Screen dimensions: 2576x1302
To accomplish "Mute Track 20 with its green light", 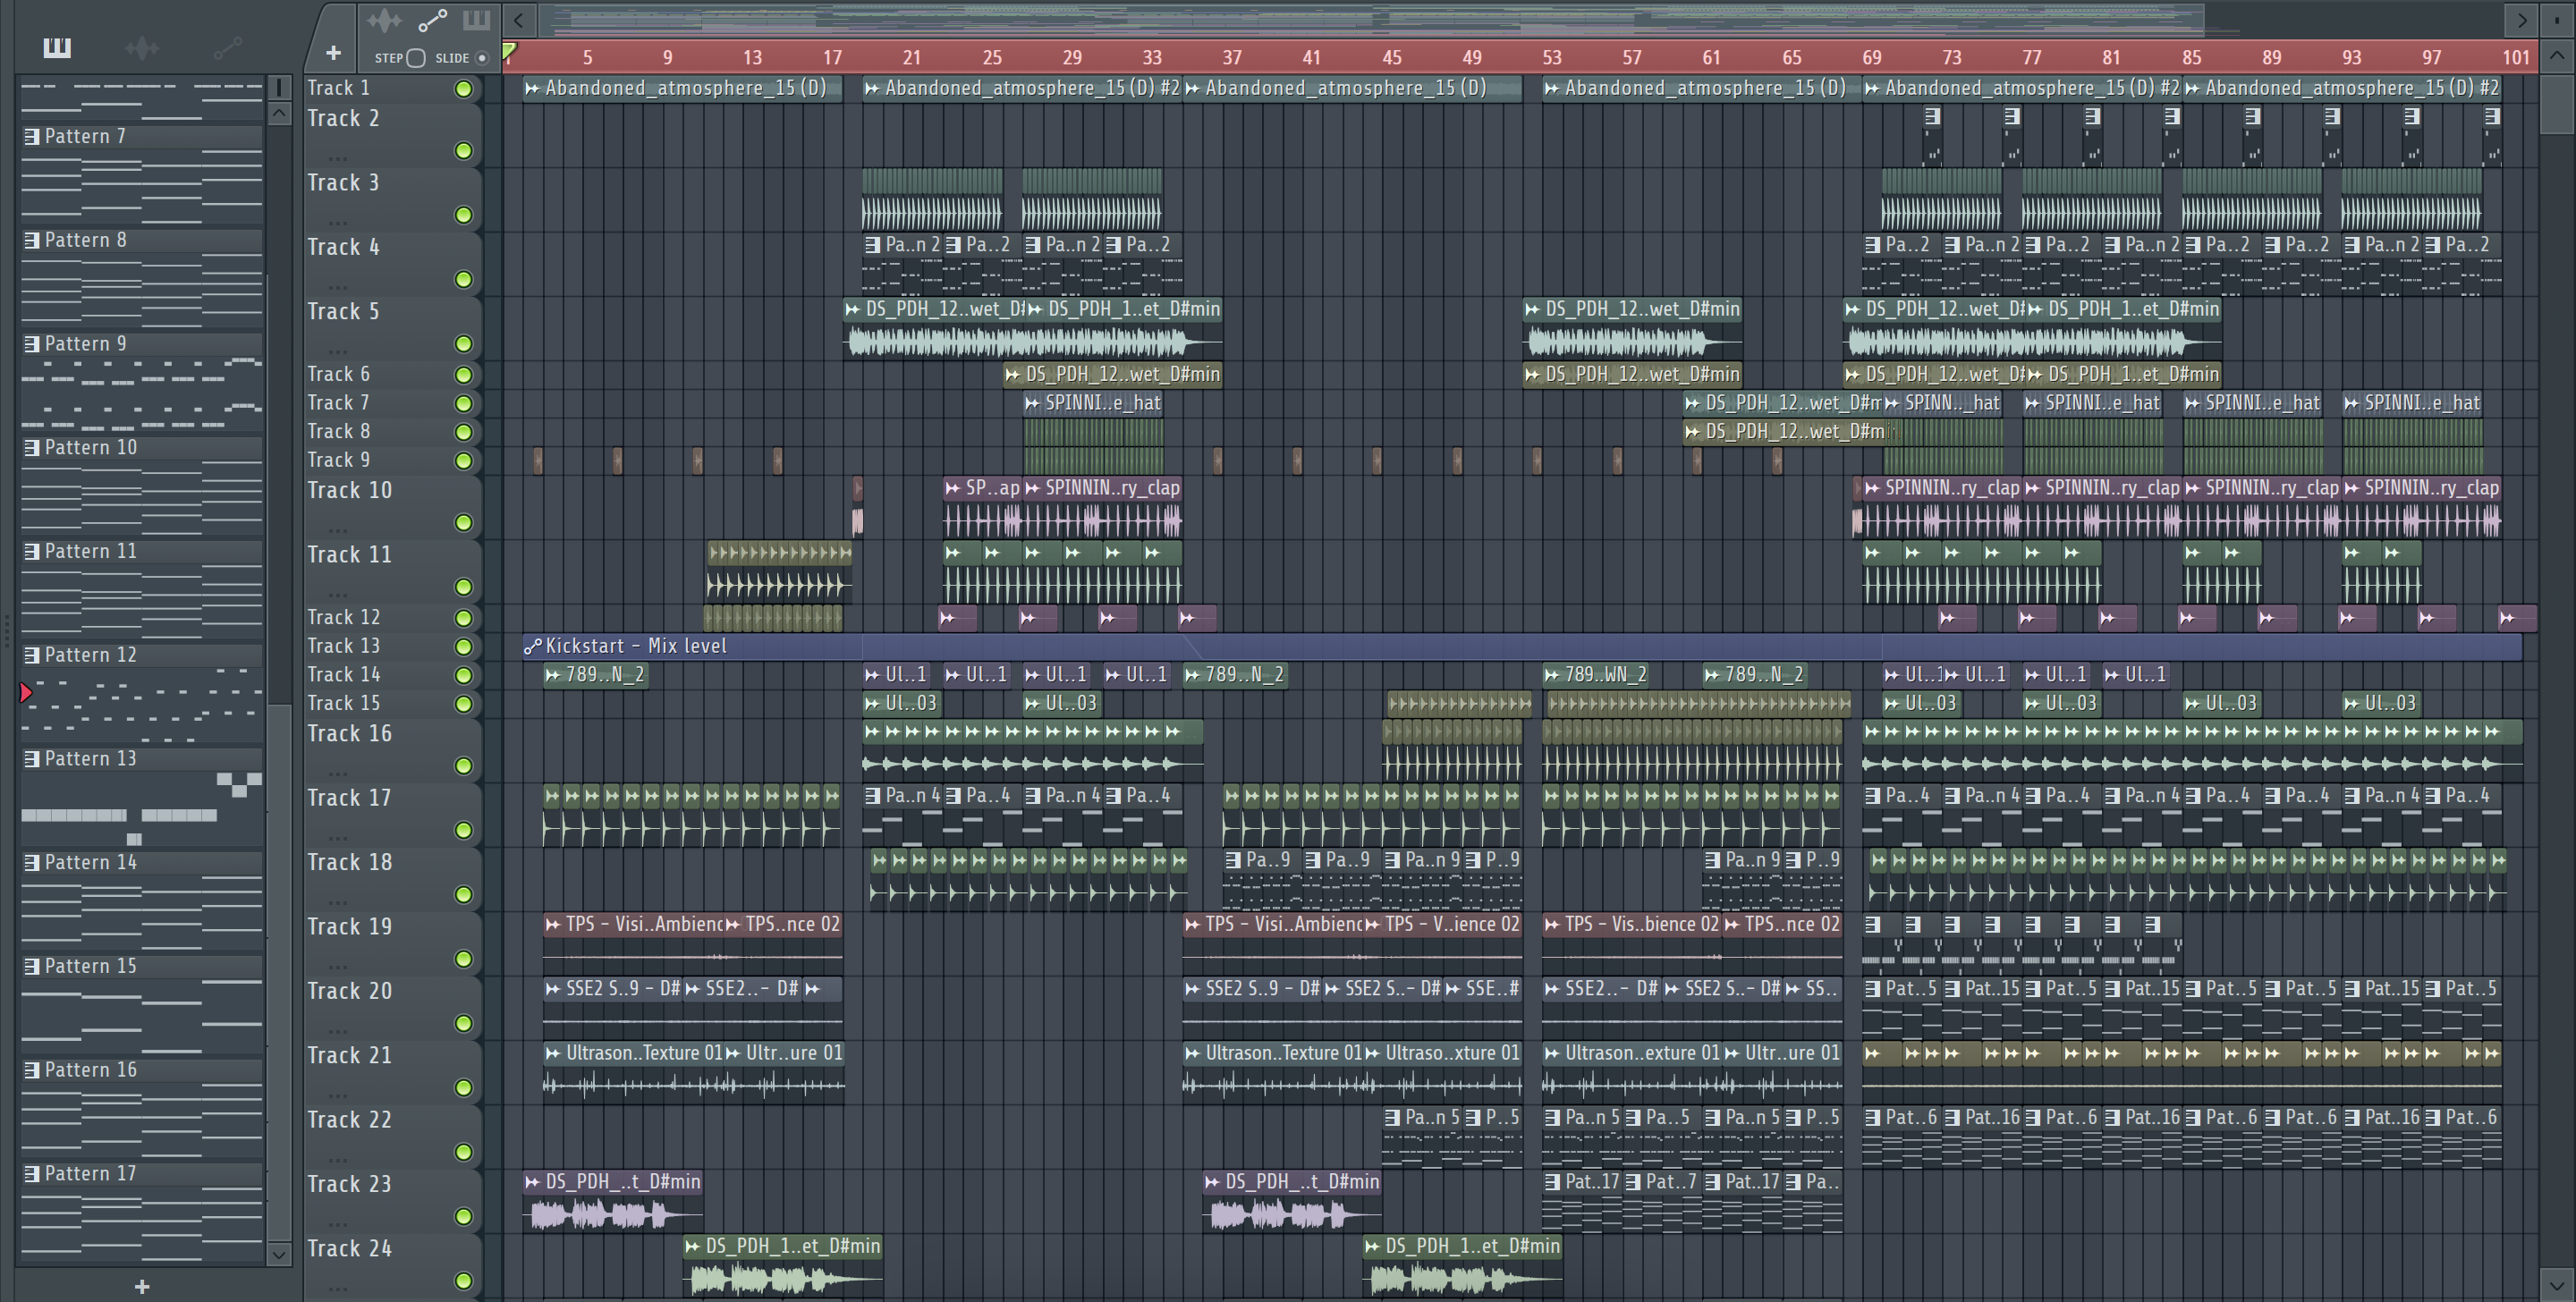I will (x=463, y=1023).
